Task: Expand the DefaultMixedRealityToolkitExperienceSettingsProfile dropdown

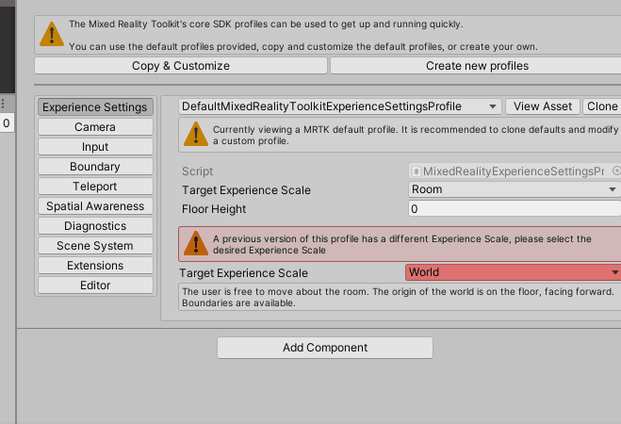Action: 340,106
